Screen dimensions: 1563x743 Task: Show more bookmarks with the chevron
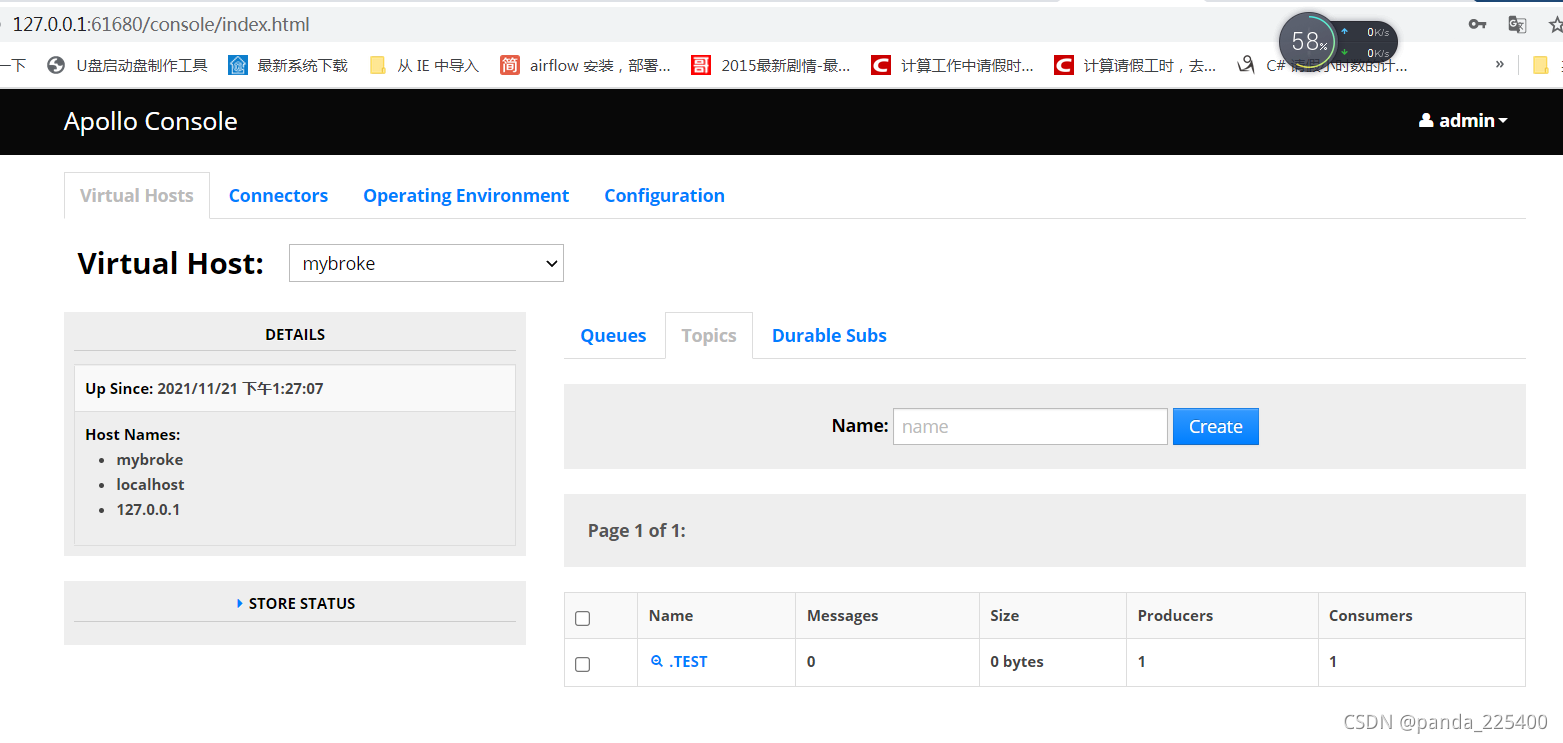pyautogui.click(x=1499, y=65)
